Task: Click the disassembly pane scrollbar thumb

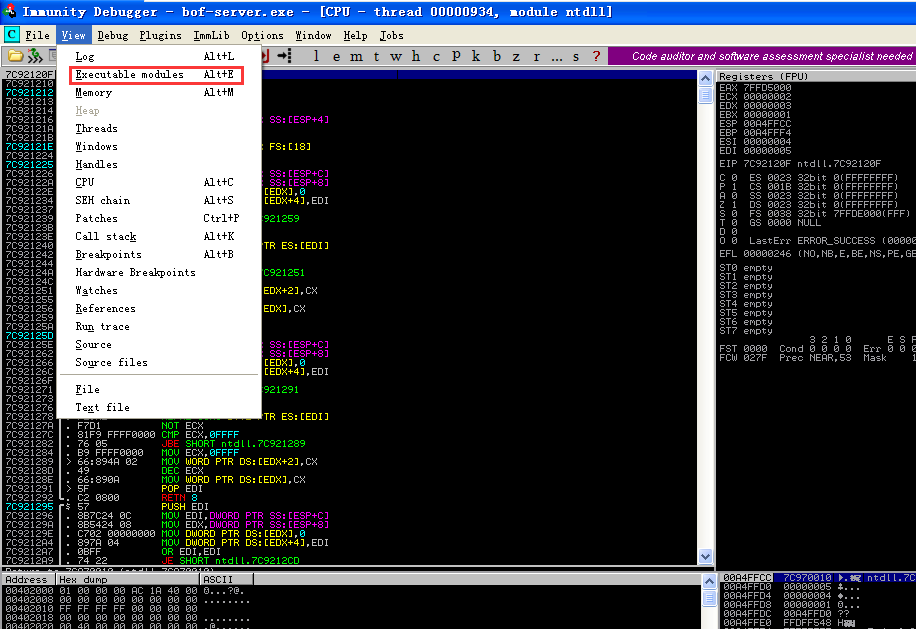Action: coord(706,95)
